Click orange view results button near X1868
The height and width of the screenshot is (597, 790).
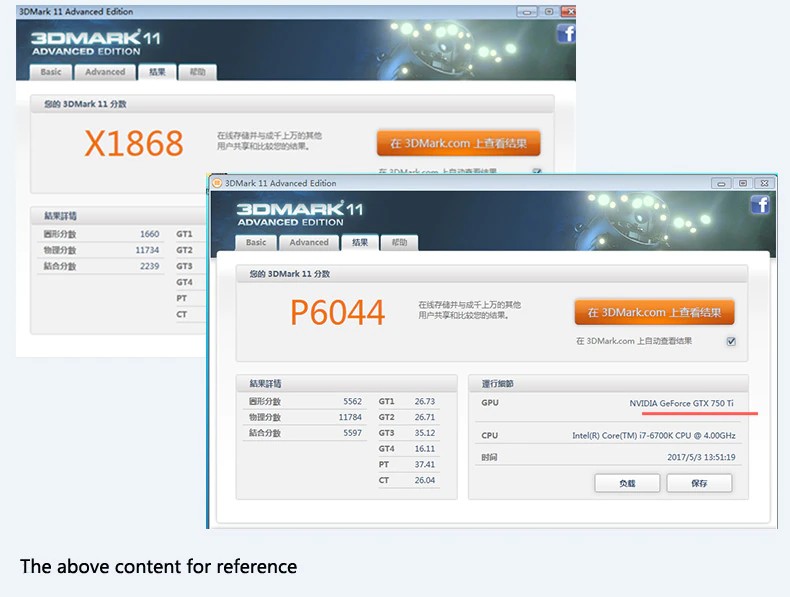coord(458,143)
